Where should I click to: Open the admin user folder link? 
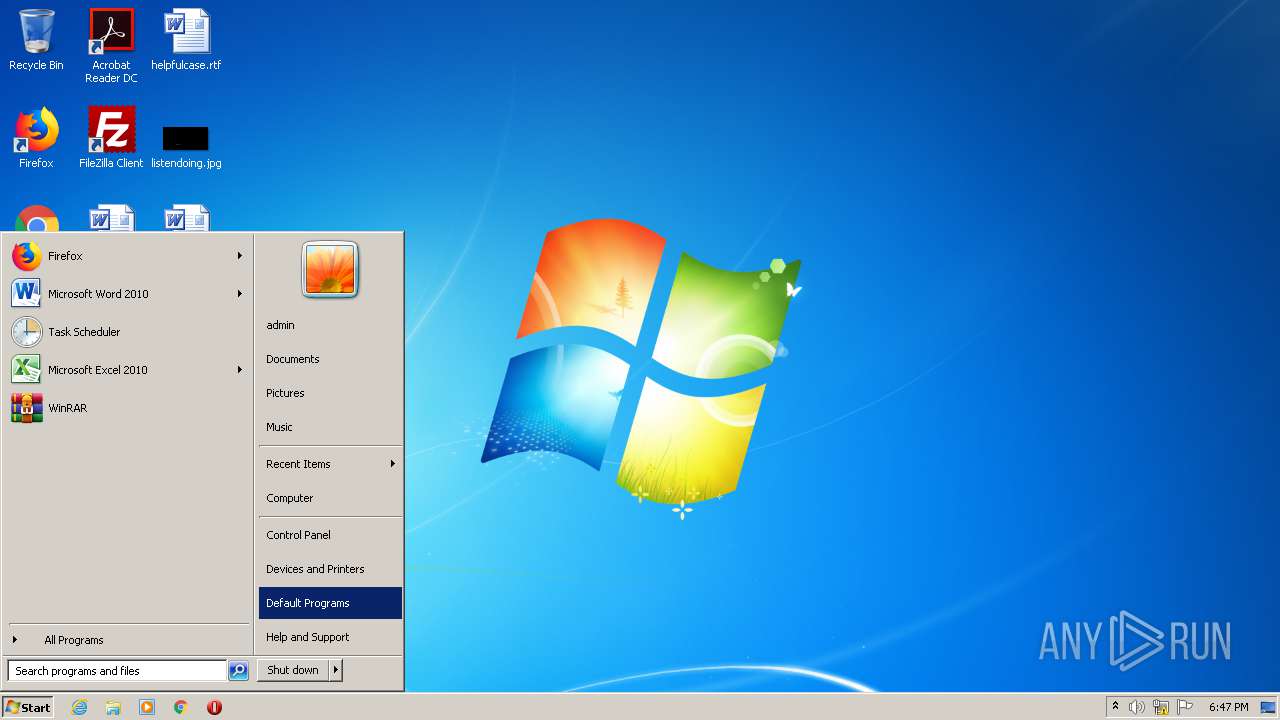330,325
